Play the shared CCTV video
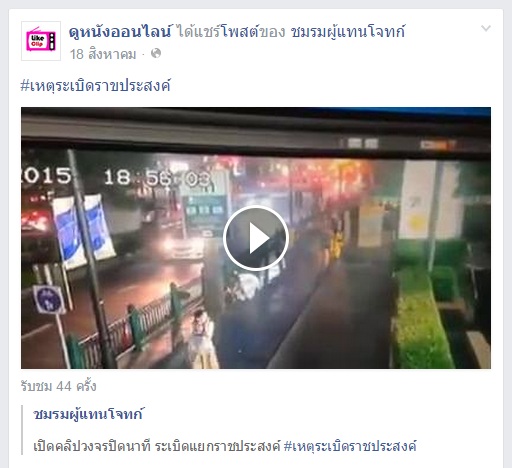 click(256, 238)
